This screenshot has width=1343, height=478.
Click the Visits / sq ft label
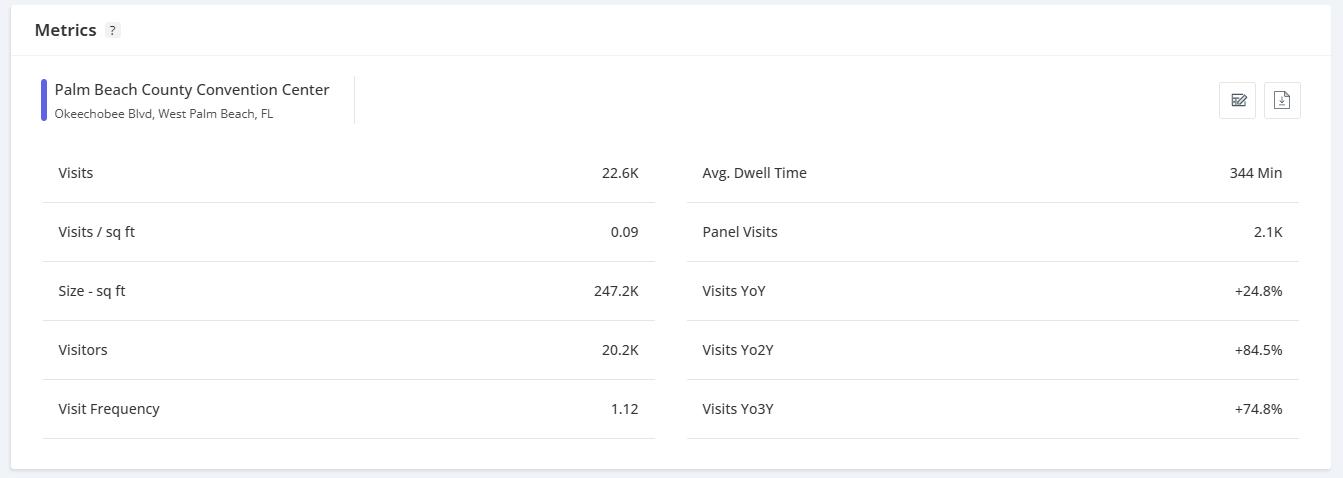coord(97,232)
